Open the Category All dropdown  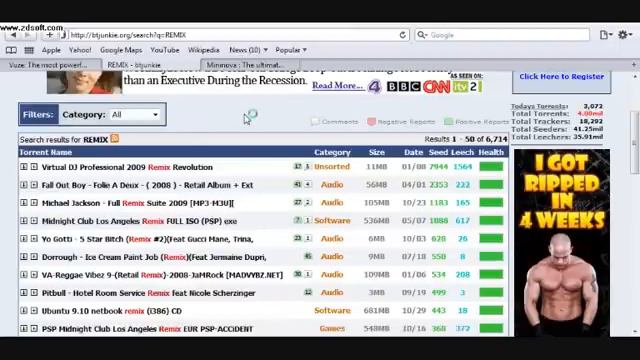135,115
